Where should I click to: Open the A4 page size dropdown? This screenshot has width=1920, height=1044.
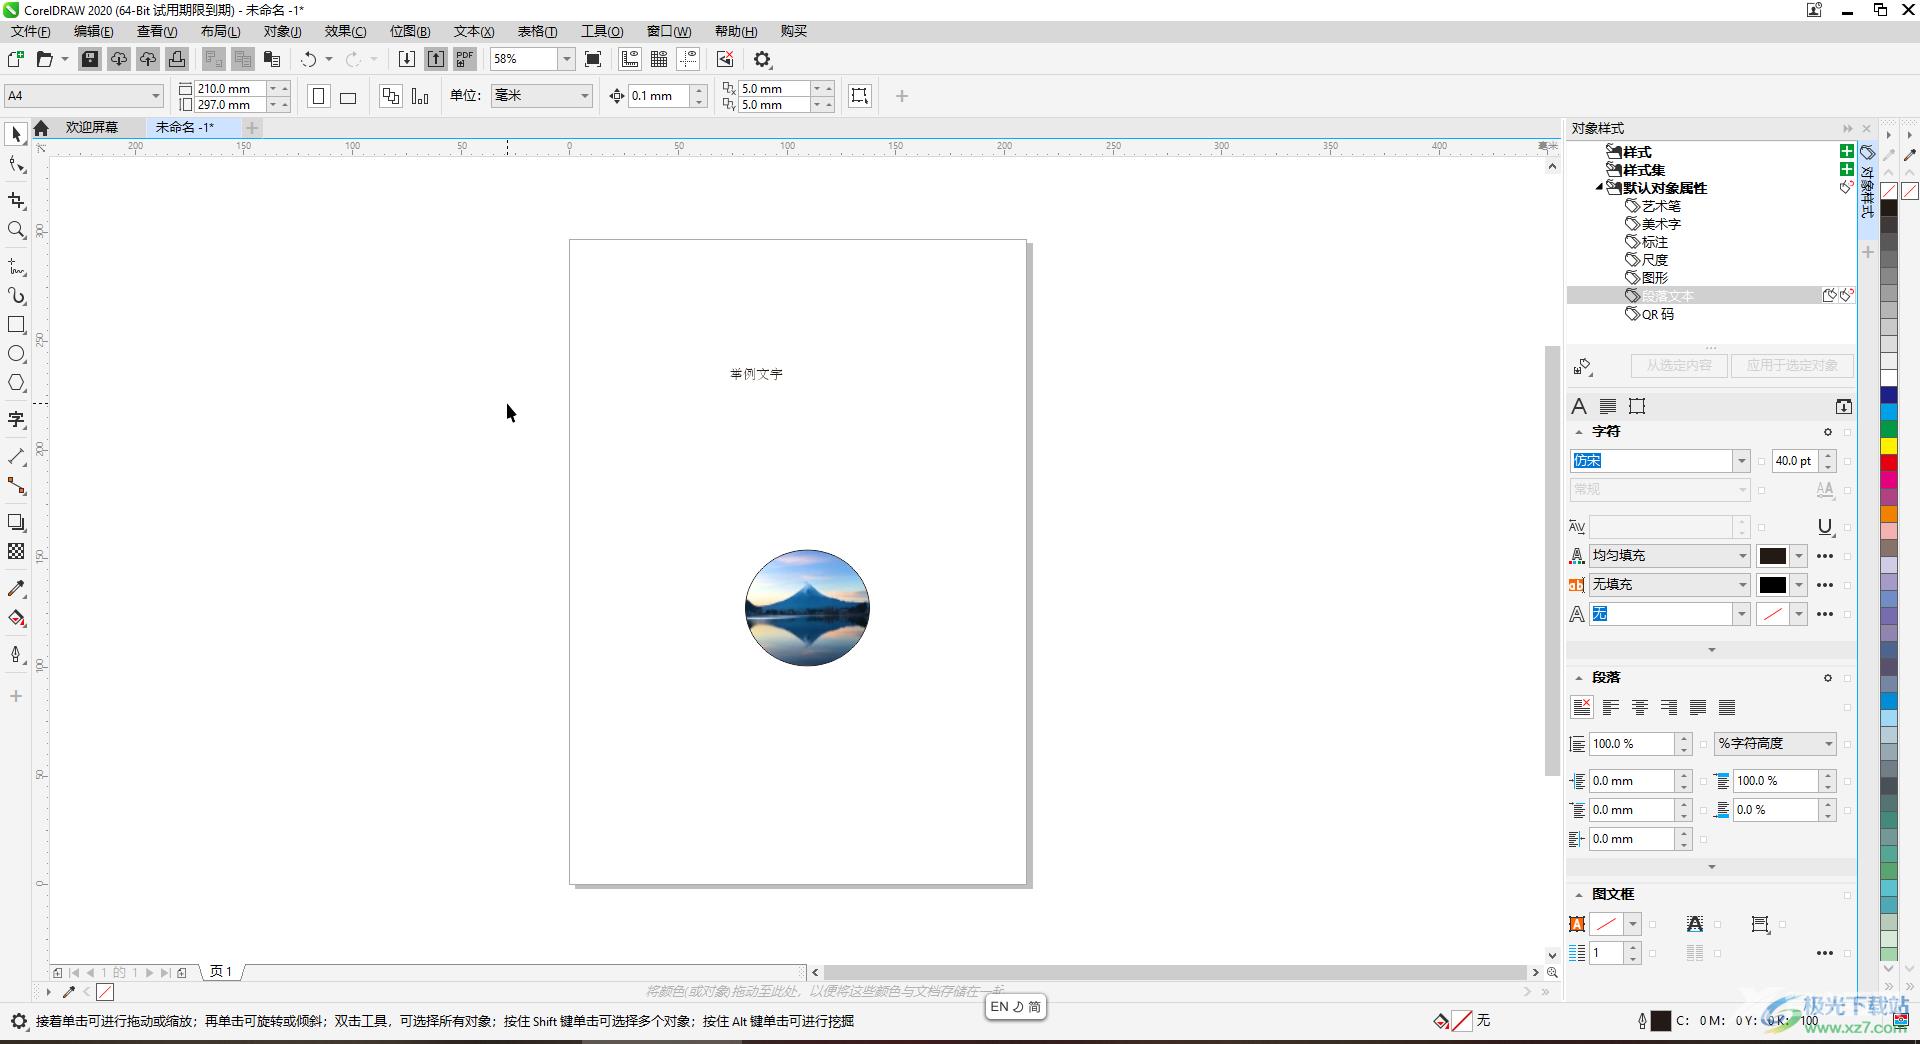pyautogui.click(x=156, y=96)
